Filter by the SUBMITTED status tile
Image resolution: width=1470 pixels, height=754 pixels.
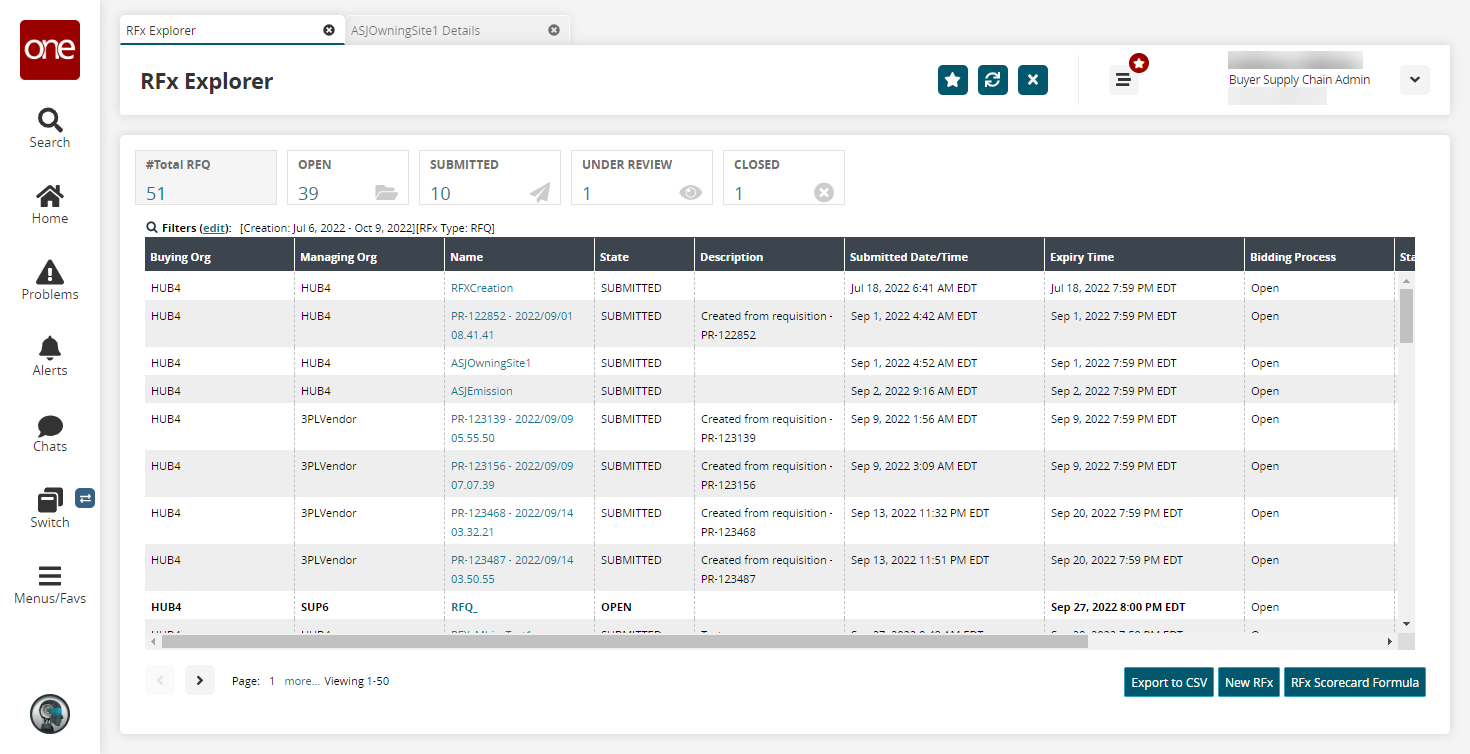pyautogui.click(x=489, y=178)
